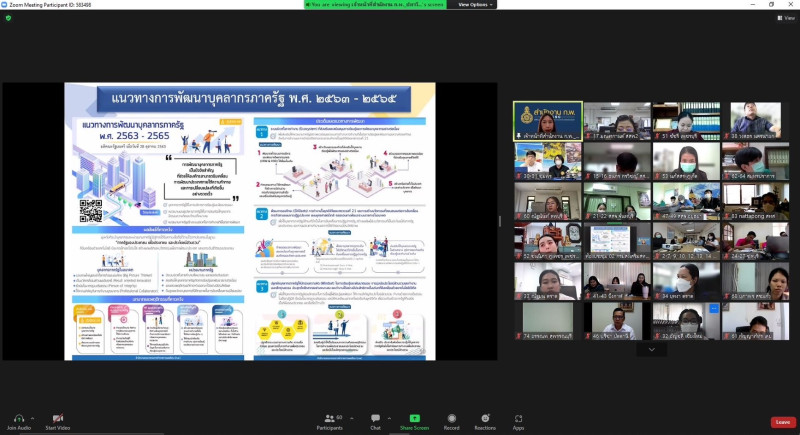
Task: Click muted mic icon on participant 51 tile
Action: 658,137
